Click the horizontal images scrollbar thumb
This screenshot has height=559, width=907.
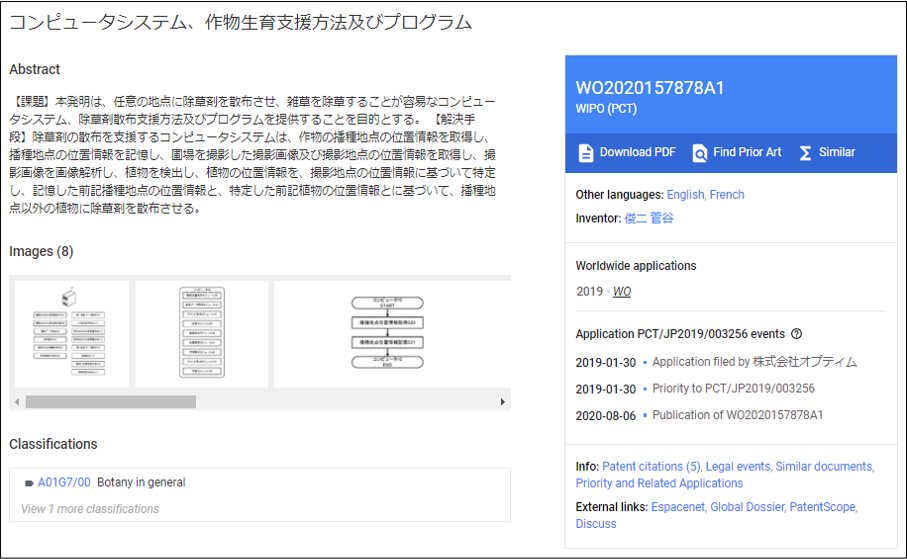pos(110,402)
